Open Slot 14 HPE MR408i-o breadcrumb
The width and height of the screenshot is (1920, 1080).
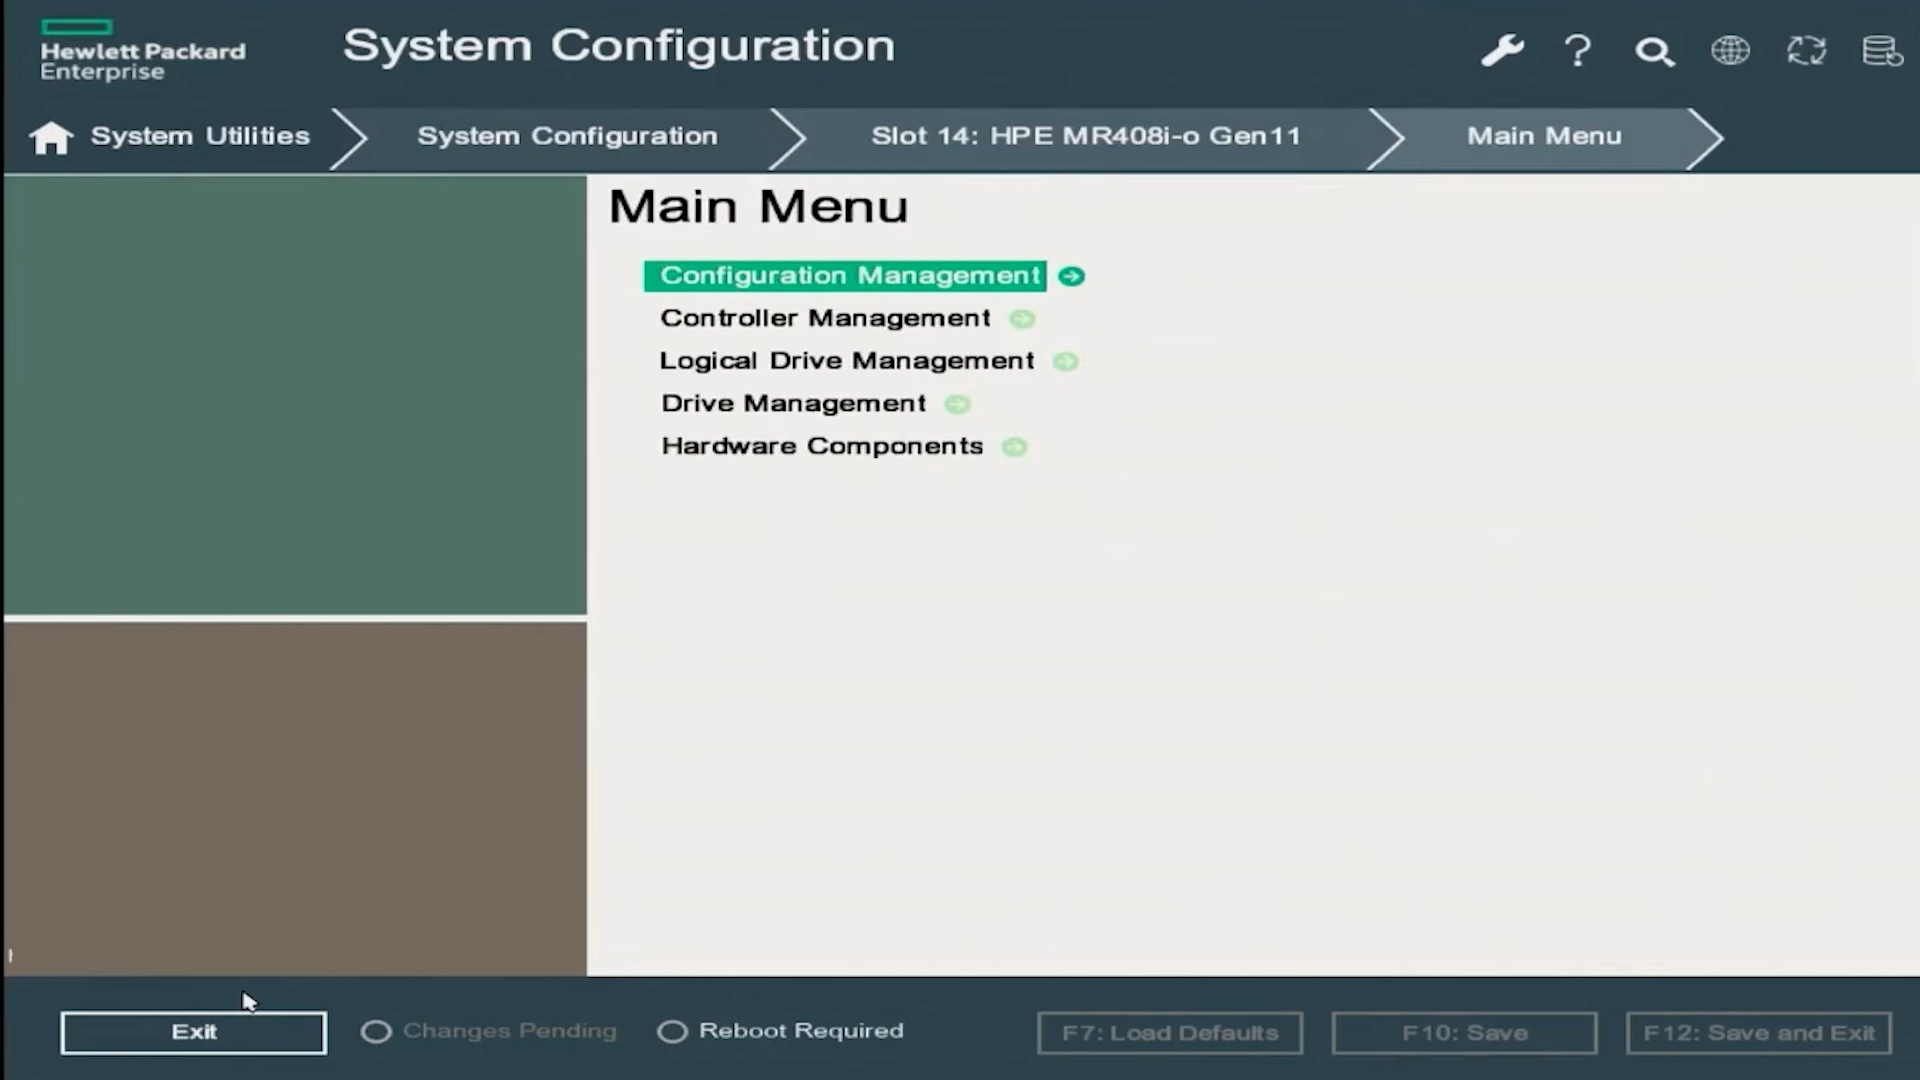pos(1085,136)
